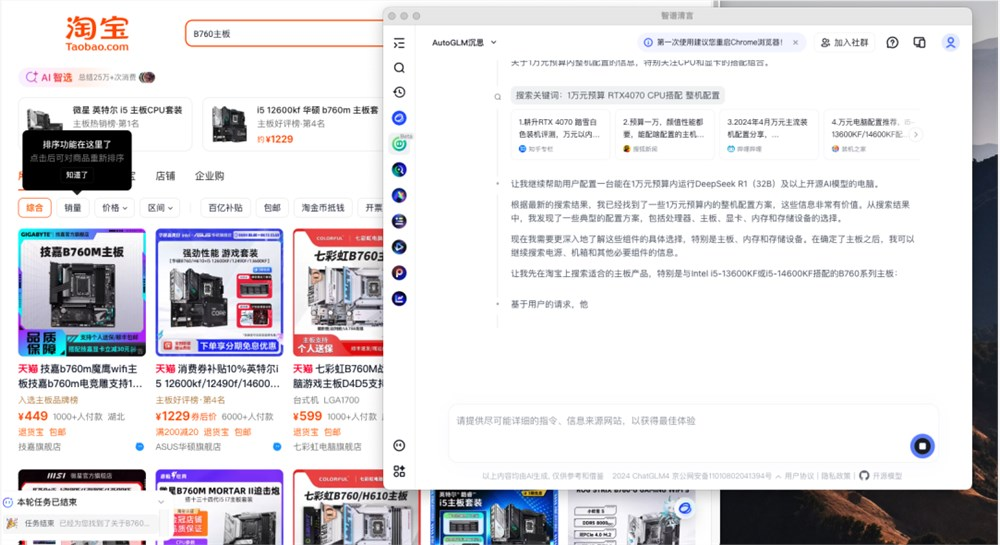Open the 技嘉b760m魔鹰wifi主板 product title
1000x545 pixels.
click(x=80, y=376)
